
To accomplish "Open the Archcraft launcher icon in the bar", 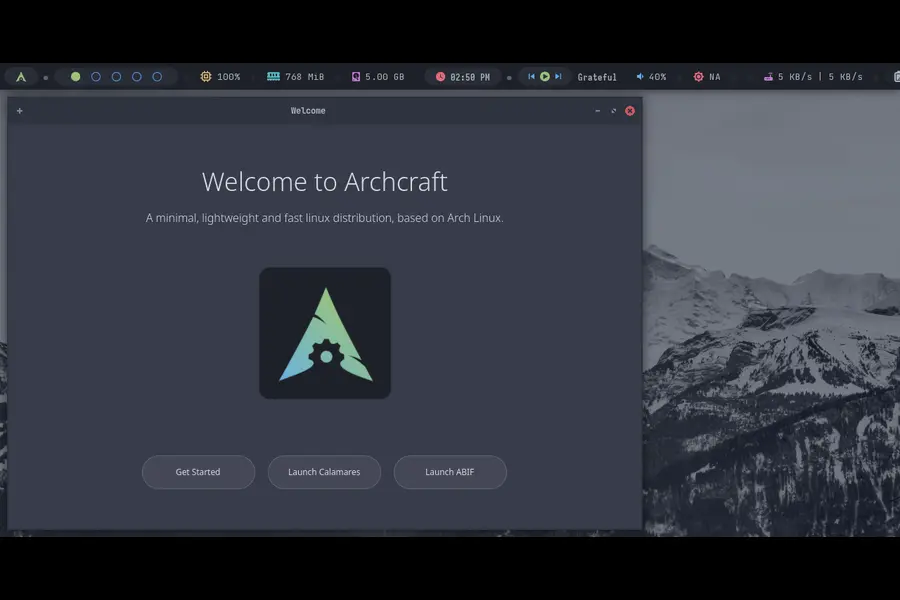I will [x=21, y=77].
